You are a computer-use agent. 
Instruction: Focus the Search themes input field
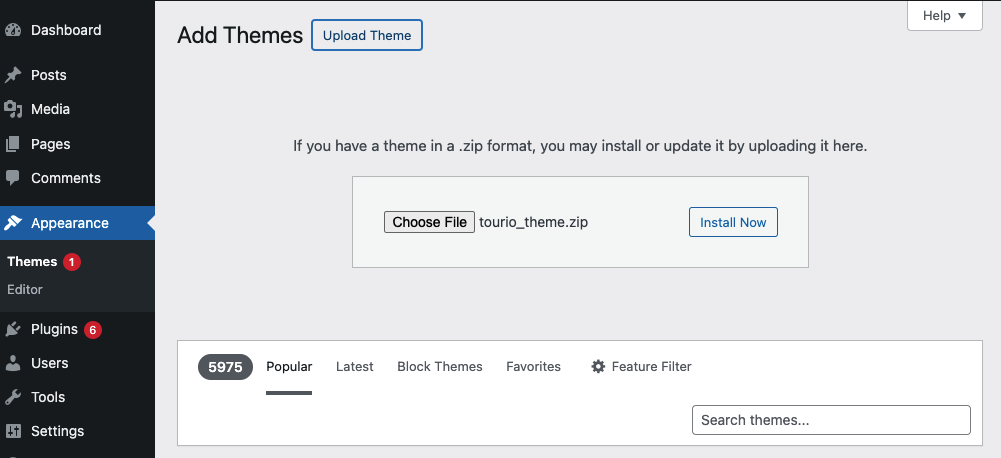(x=831, y=420)
